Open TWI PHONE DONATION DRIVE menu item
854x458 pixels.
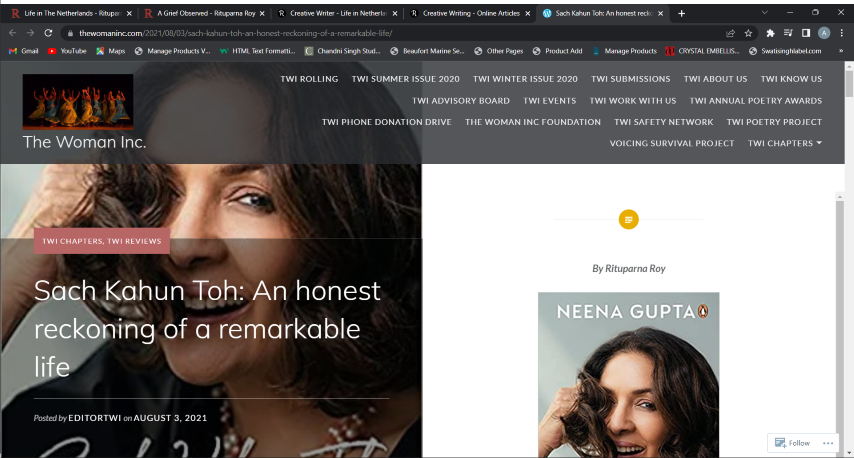pos(387,122)
